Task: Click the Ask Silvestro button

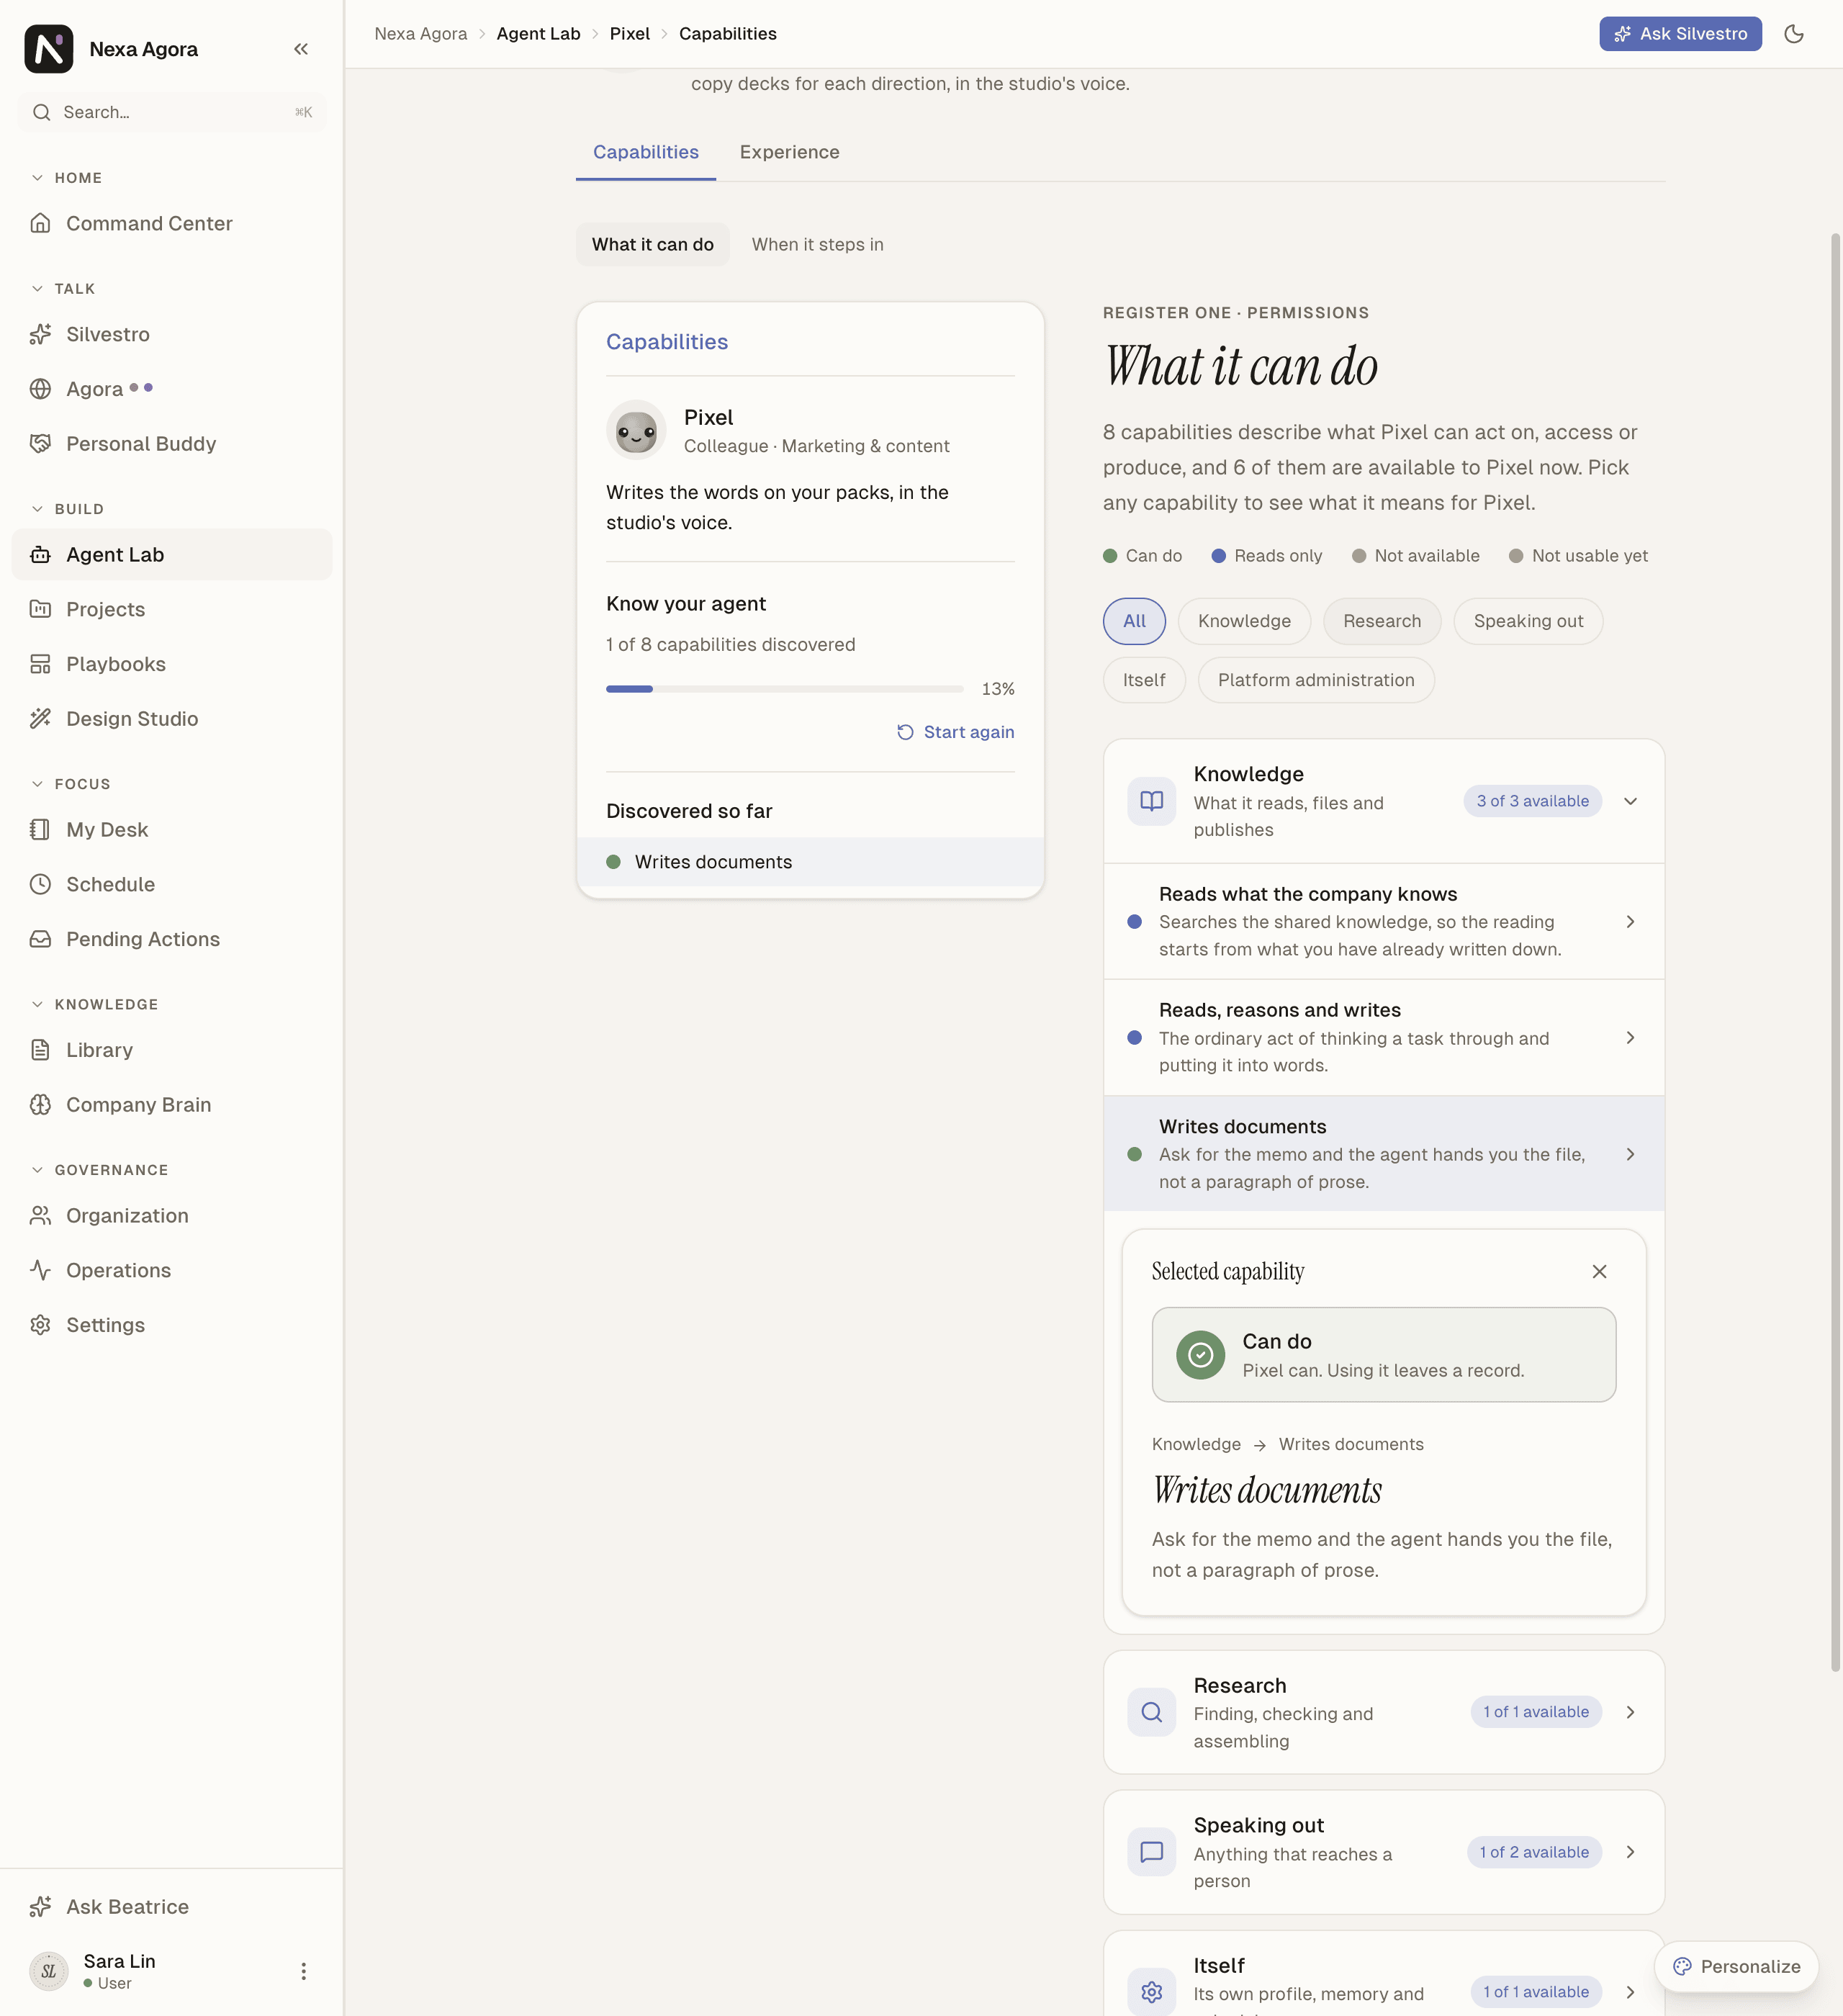Action: click(x=1680, y=34)
